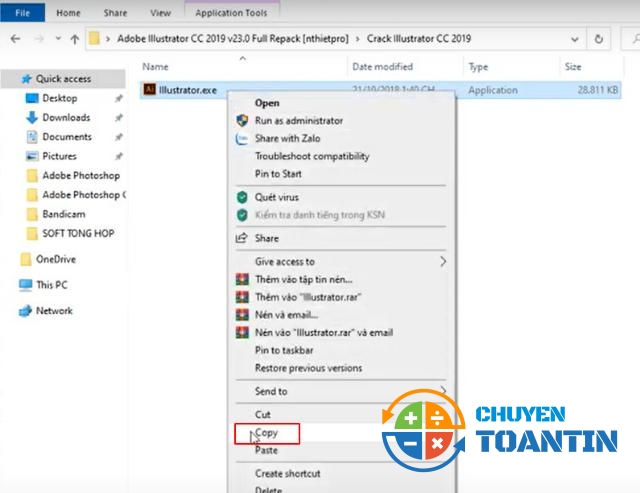Navigate to Adobe Illustrator CC 2019 v23.0 breadcrumb
This screenshot has height=493, width=640.
pos(233,39)
